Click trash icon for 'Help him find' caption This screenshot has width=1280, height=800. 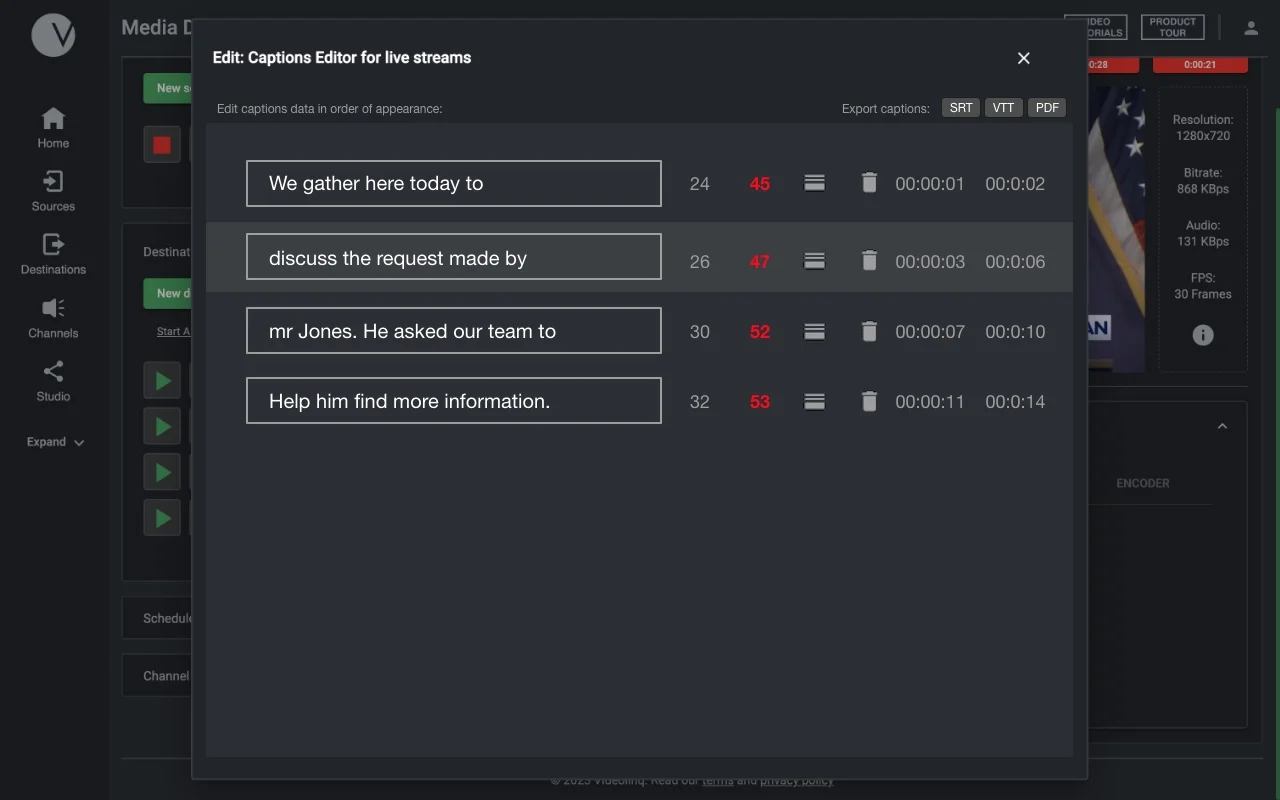coord(869,401)
